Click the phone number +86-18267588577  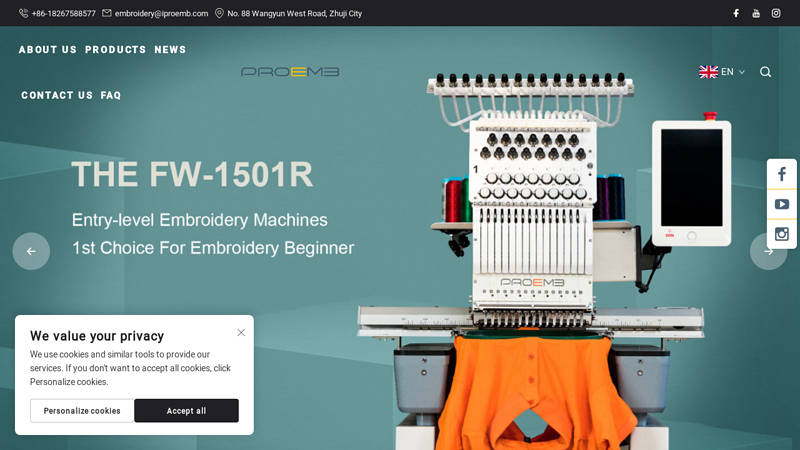pyautogui.click(x=63, y=13)
